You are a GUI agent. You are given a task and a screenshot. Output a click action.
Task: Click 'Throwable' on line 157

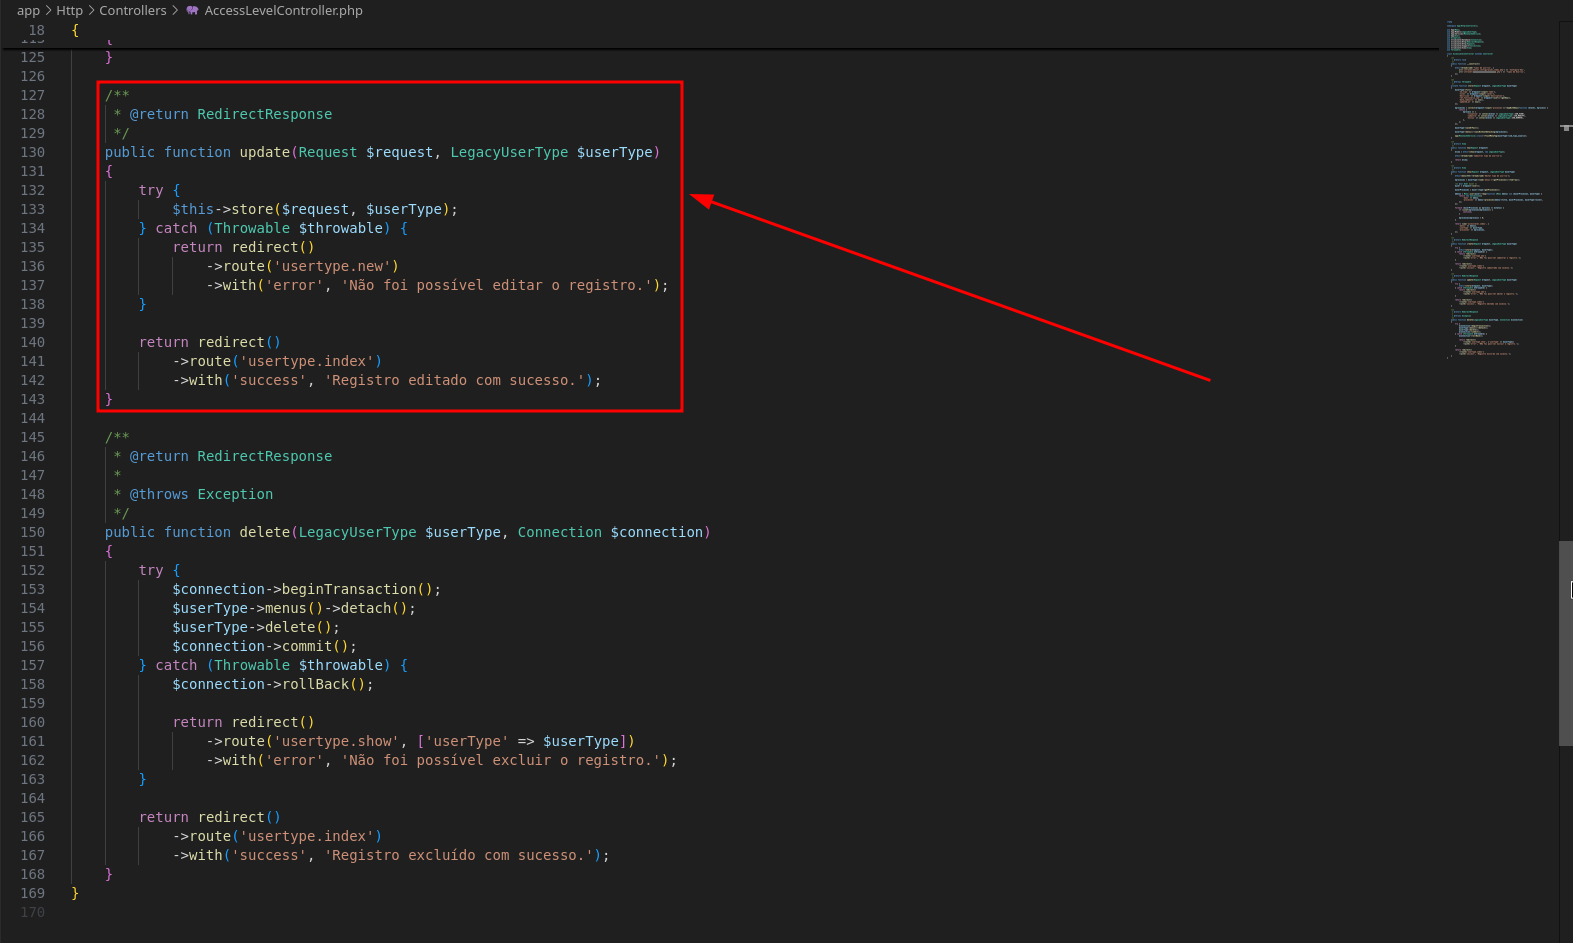(252, 665)
